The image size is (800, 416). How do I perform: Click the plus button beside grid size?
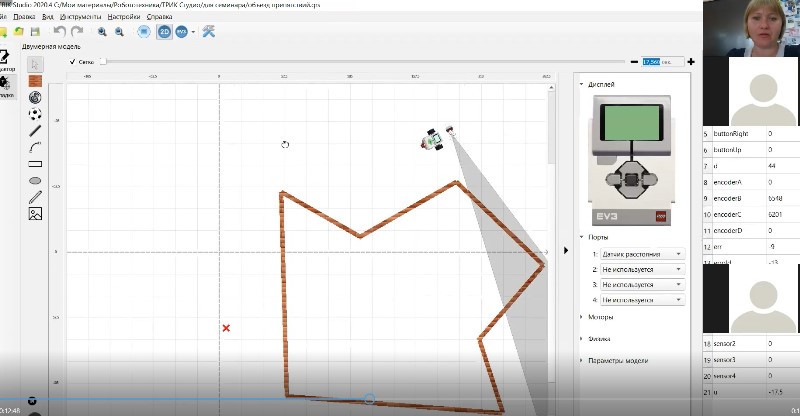click(x=691, y=61)
